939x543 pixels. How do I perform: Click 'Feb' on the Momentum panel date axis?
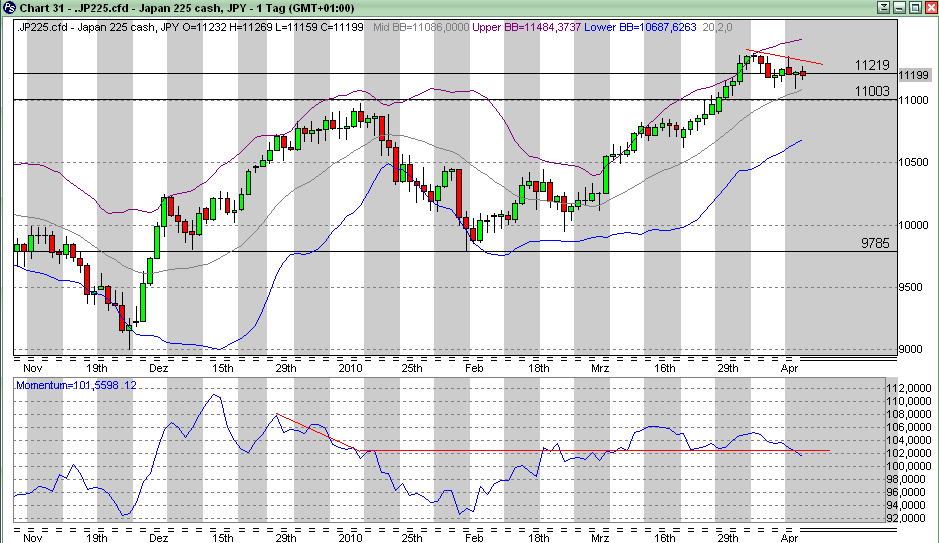coord(474,538)
